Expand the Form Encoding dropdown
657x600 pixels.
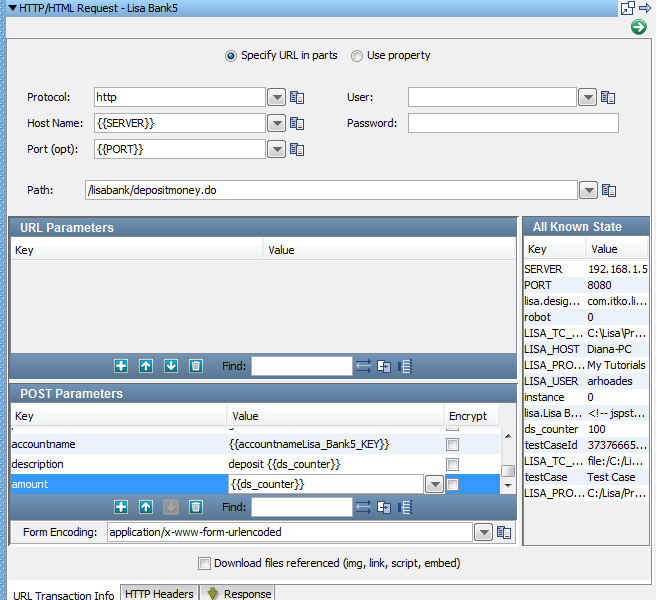[484, 533]
